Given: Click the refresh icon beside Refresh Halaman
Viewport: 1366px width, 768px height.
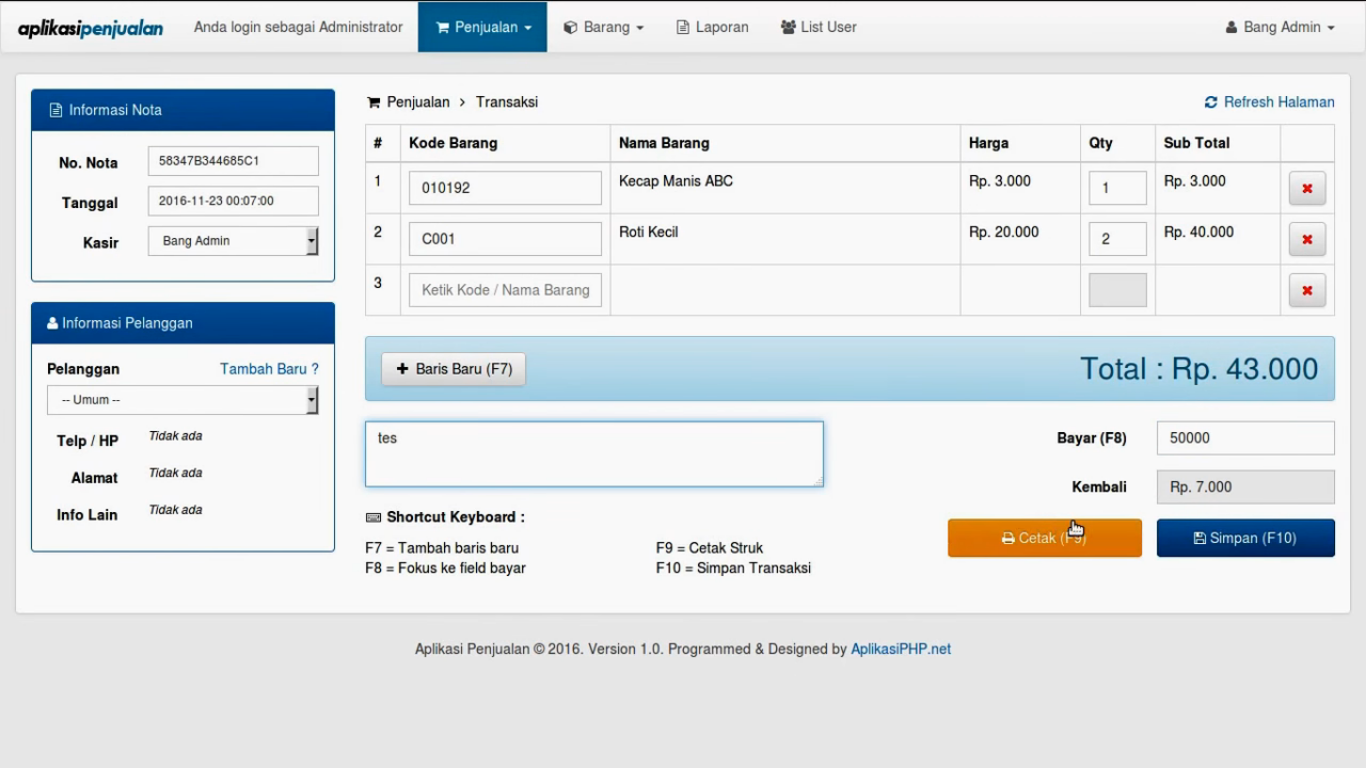Looking at the screenshot, I should [x=1211, y=102].
